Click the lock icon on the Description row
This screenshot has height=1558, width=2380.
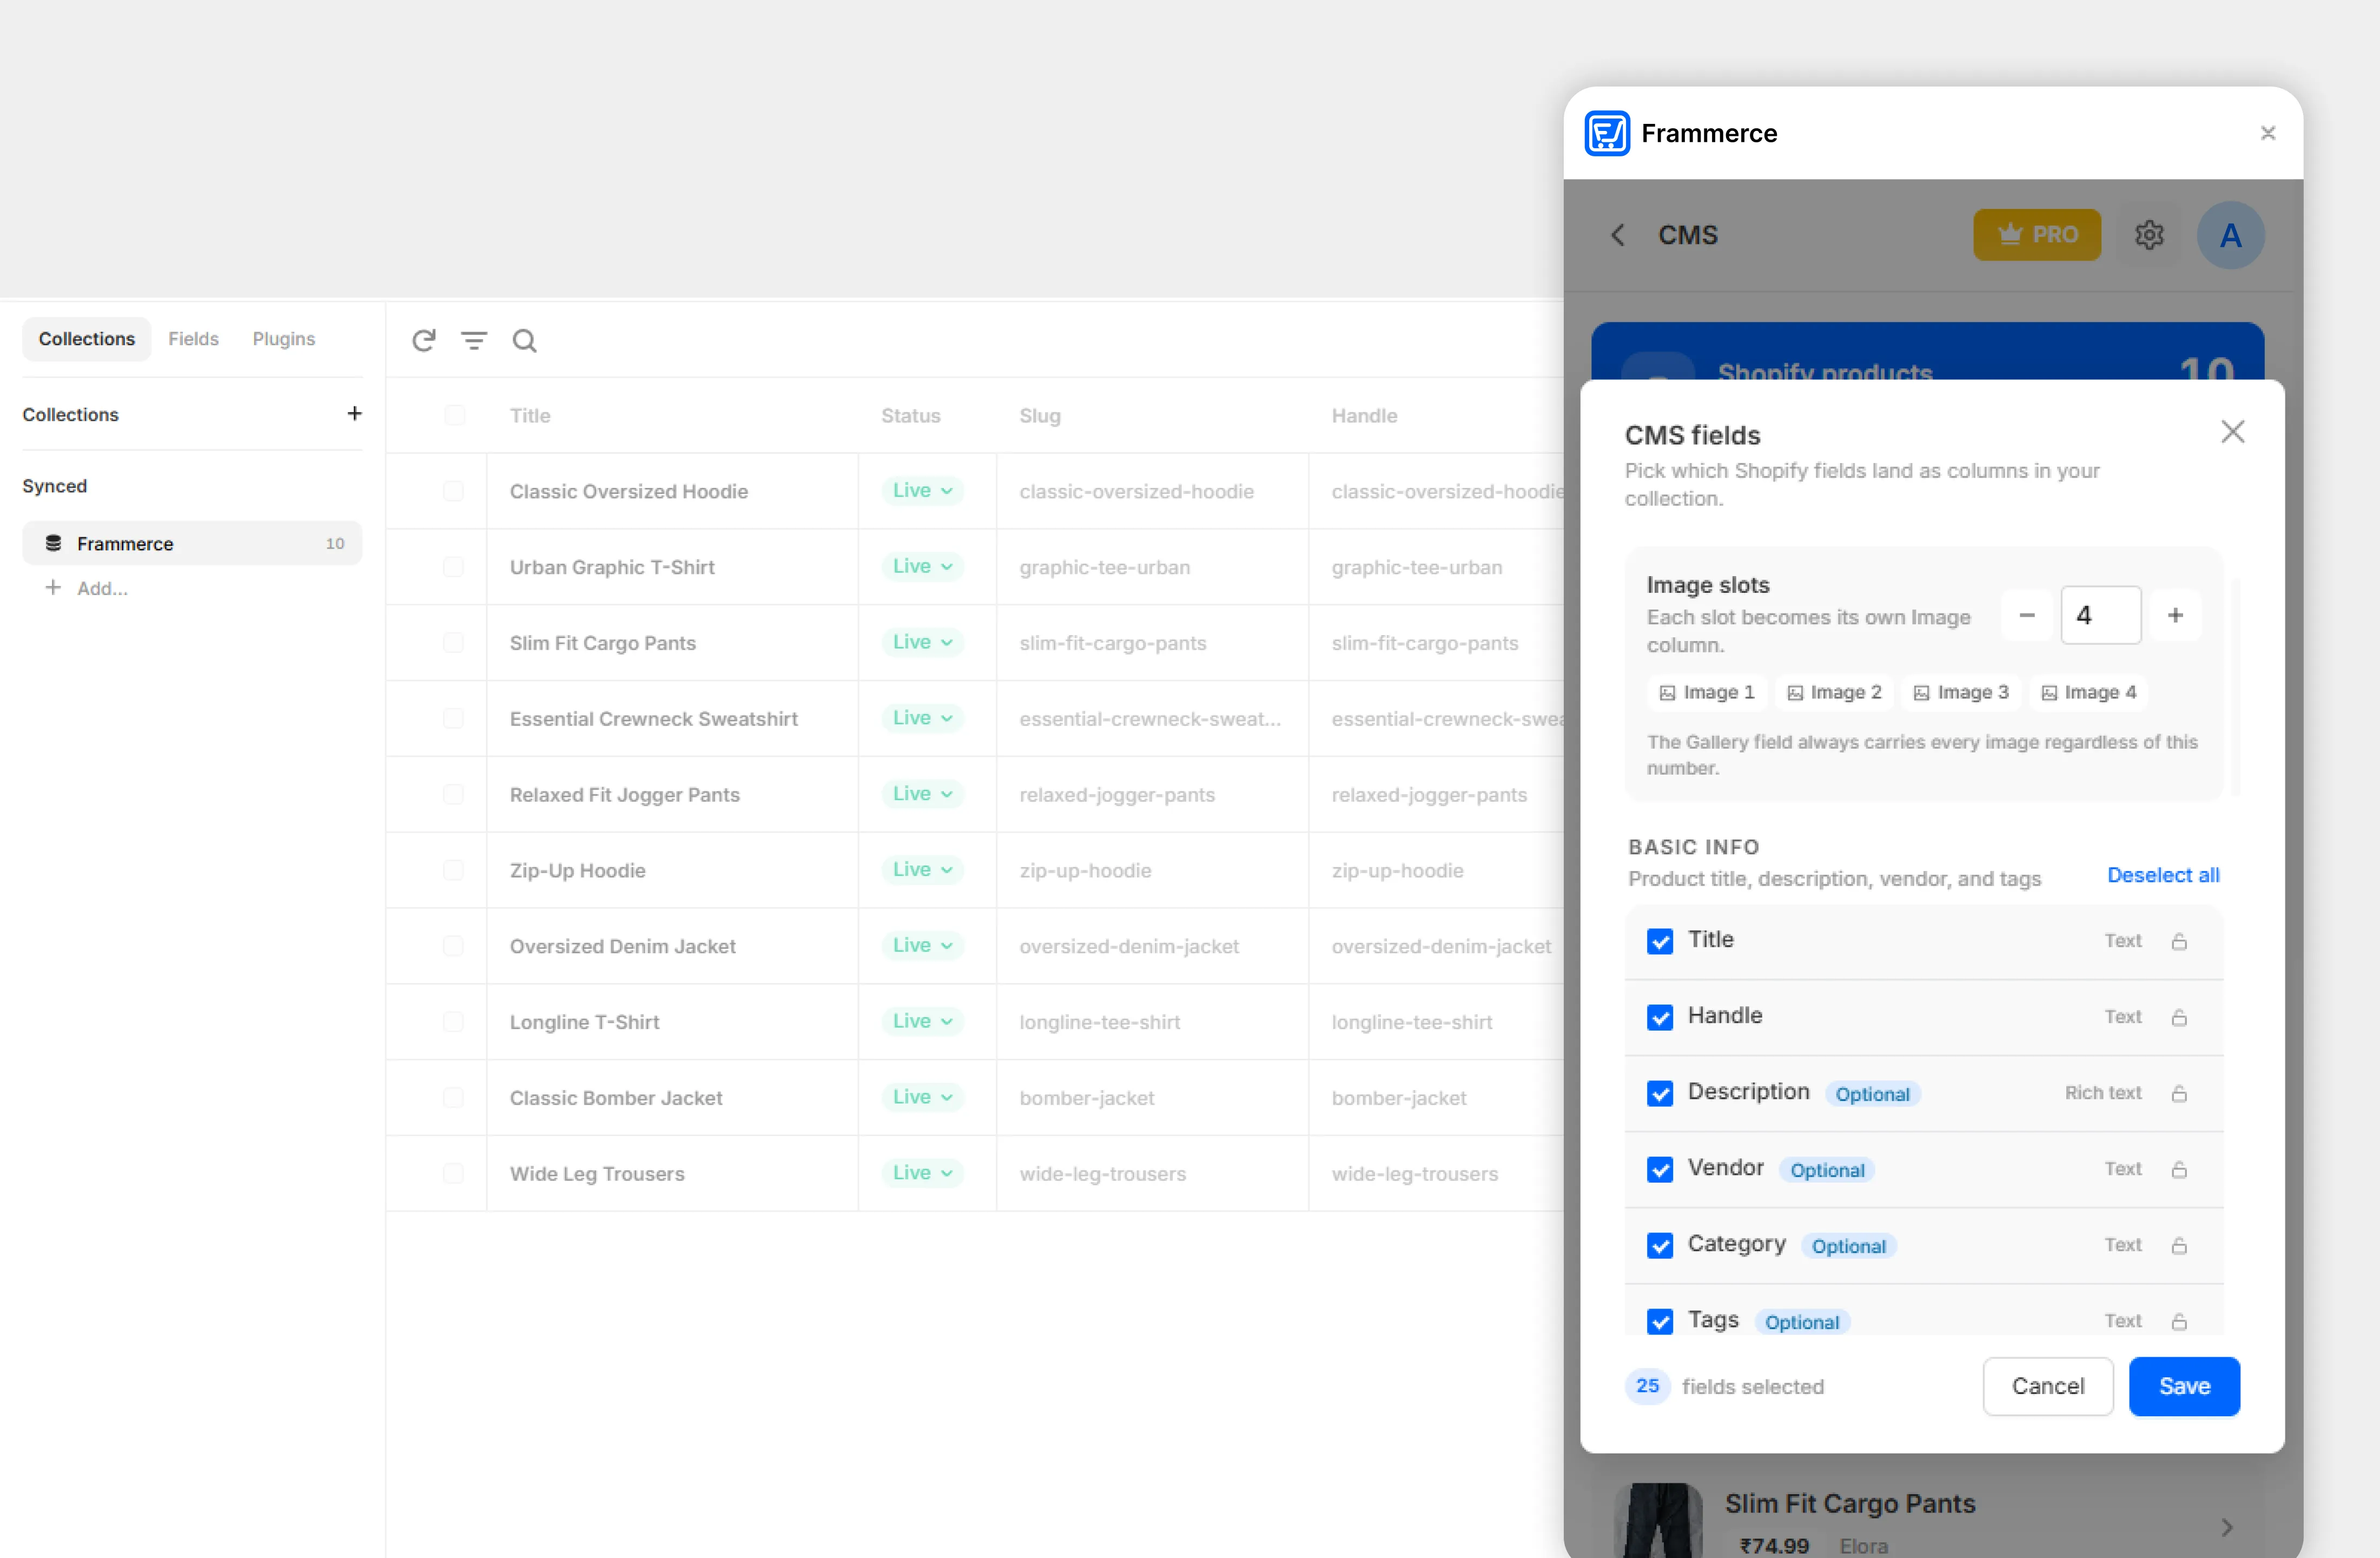(2179, 1093)
